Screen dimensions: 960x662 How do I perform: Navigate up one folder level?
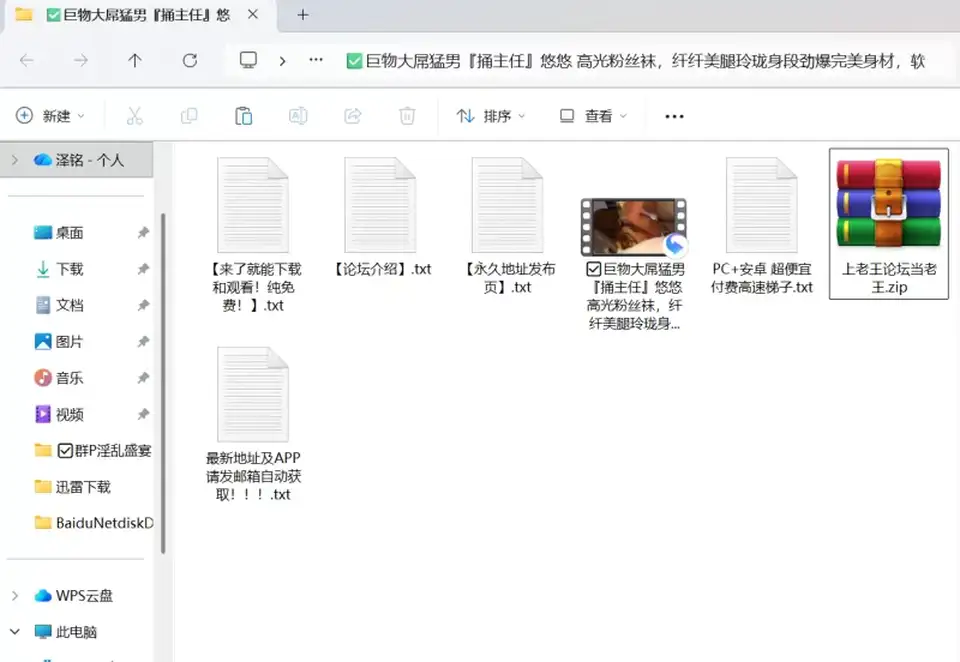135,60
